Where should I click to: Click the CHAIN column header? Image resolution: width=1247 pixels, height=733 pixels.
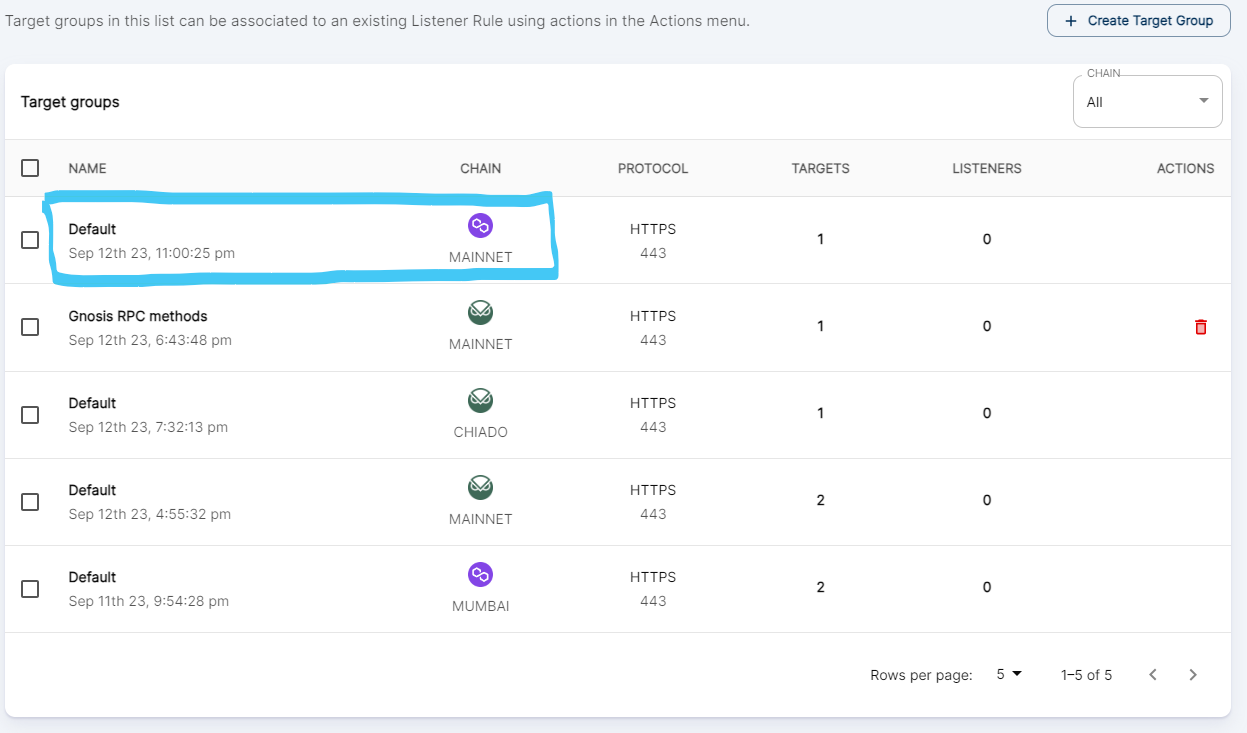(x=481, y=168)
